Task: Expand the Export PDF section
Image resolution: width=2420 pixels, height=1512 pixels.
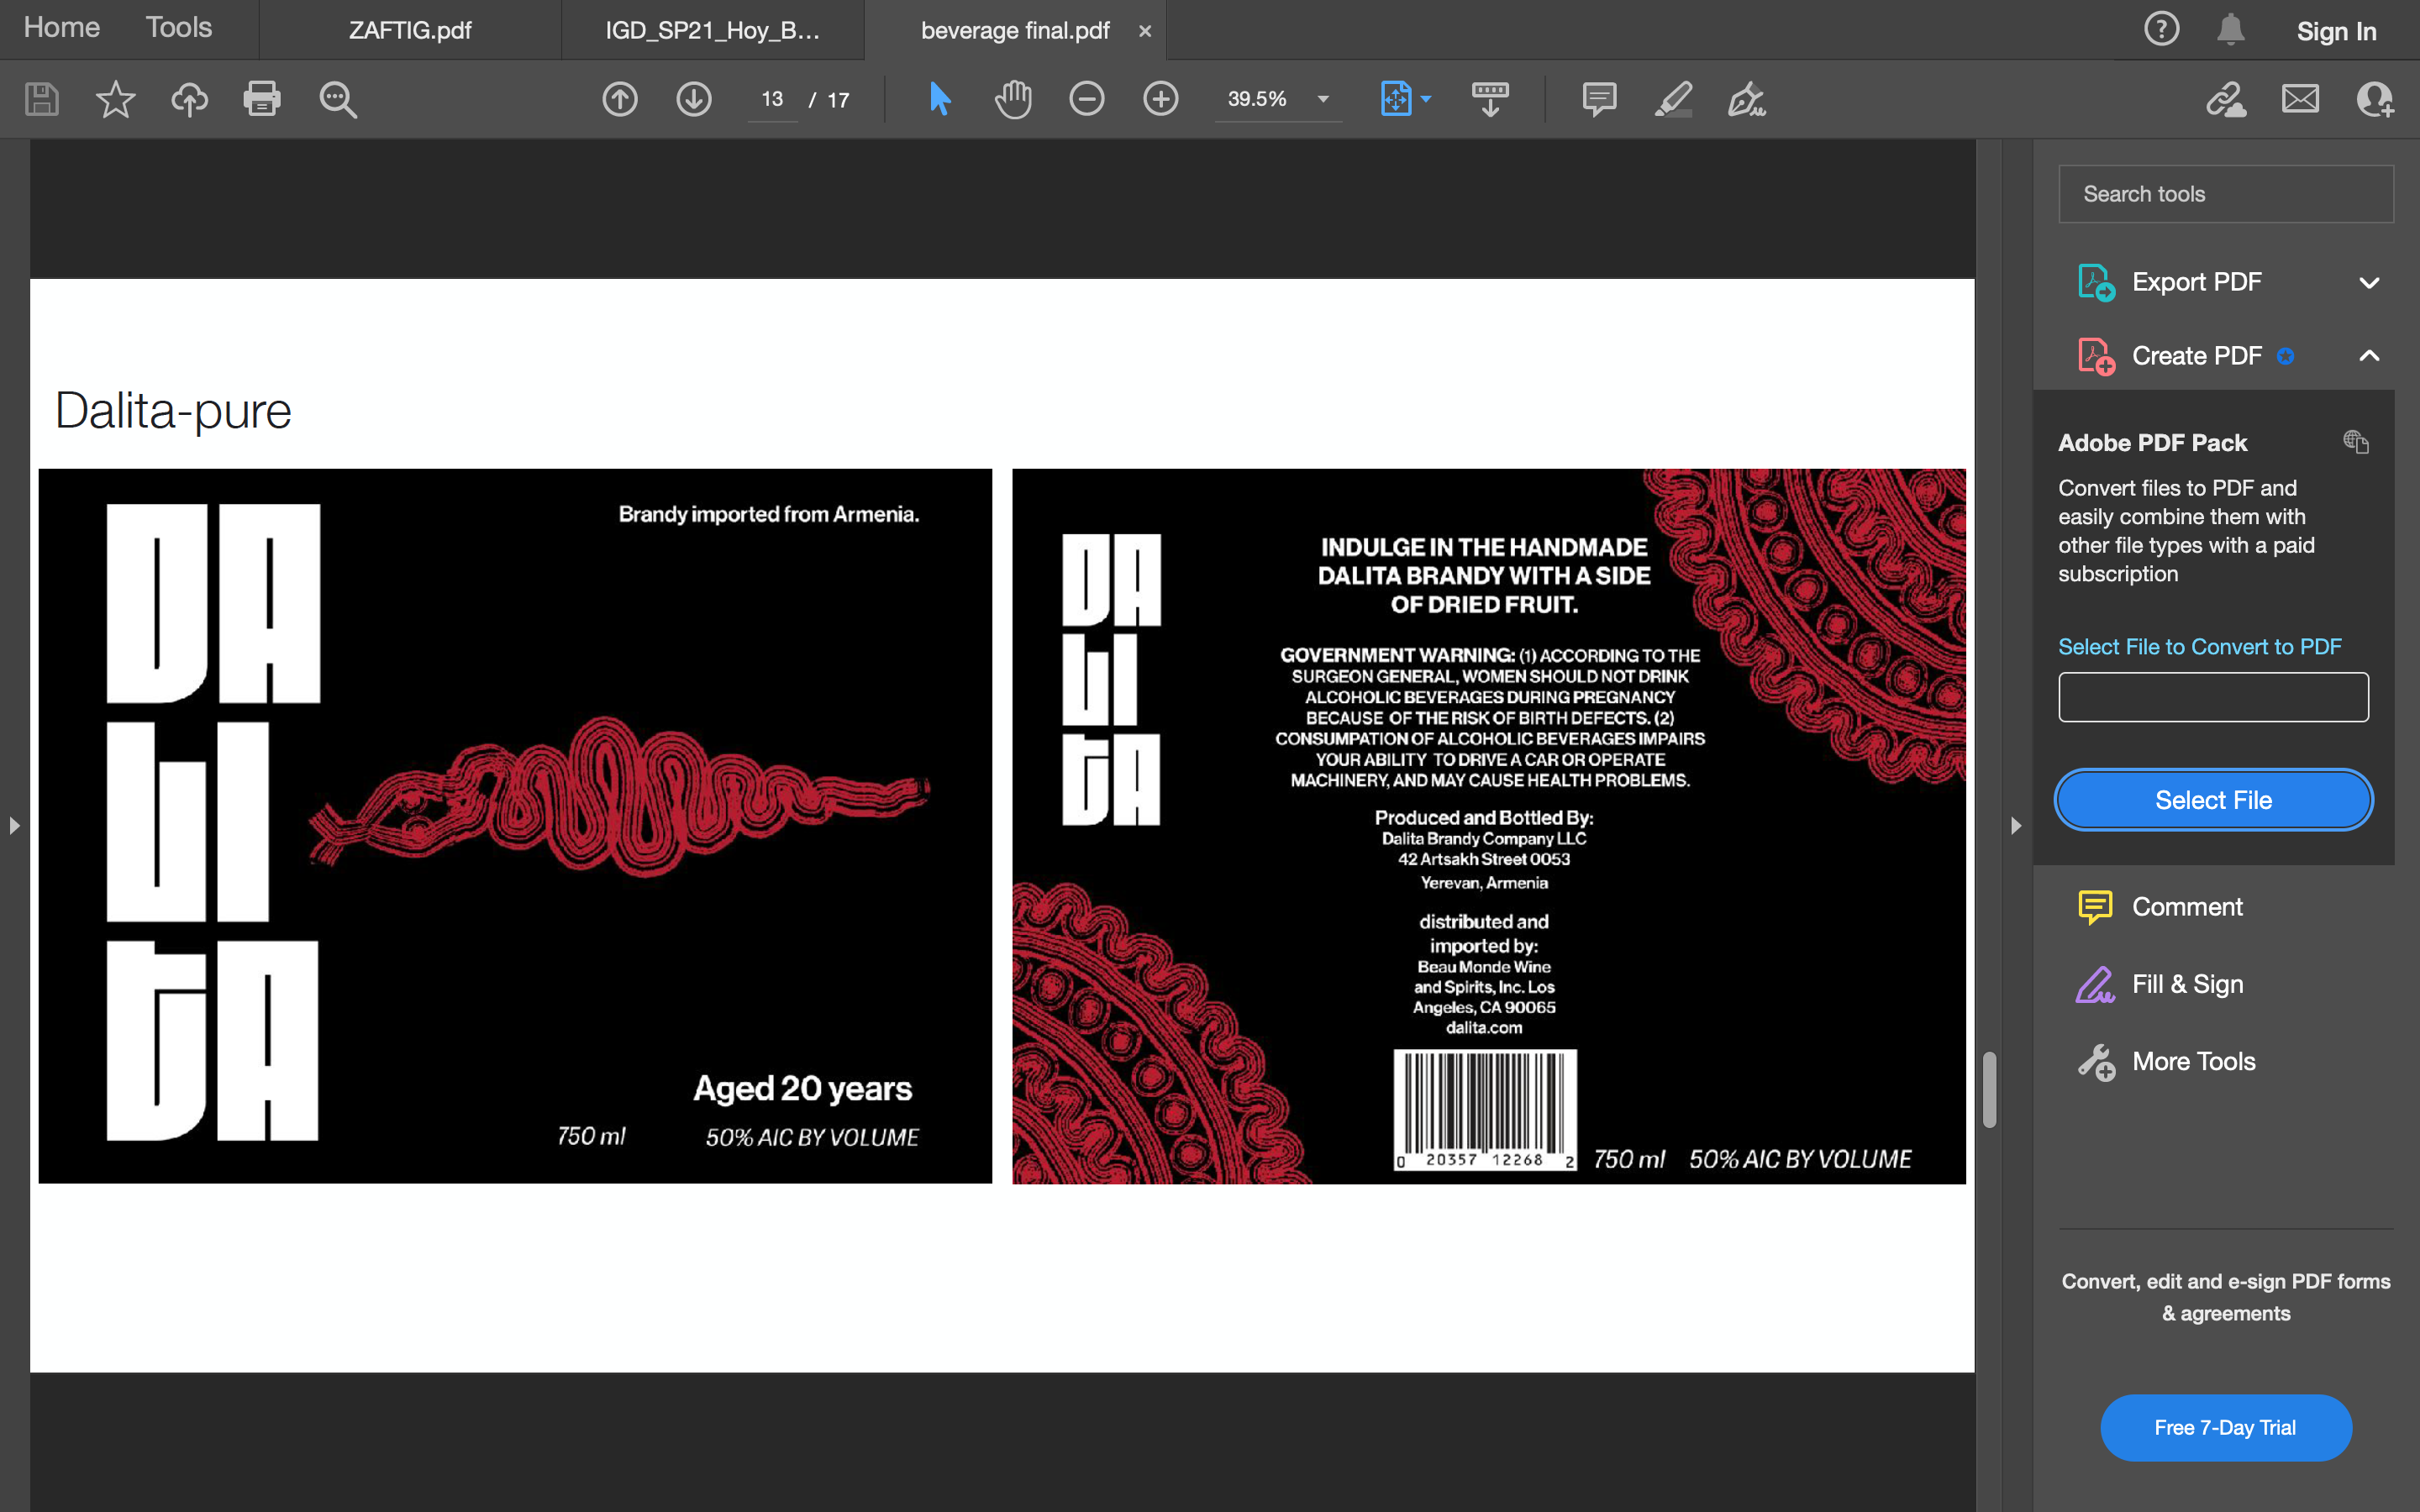Action: pos(2368,282)
